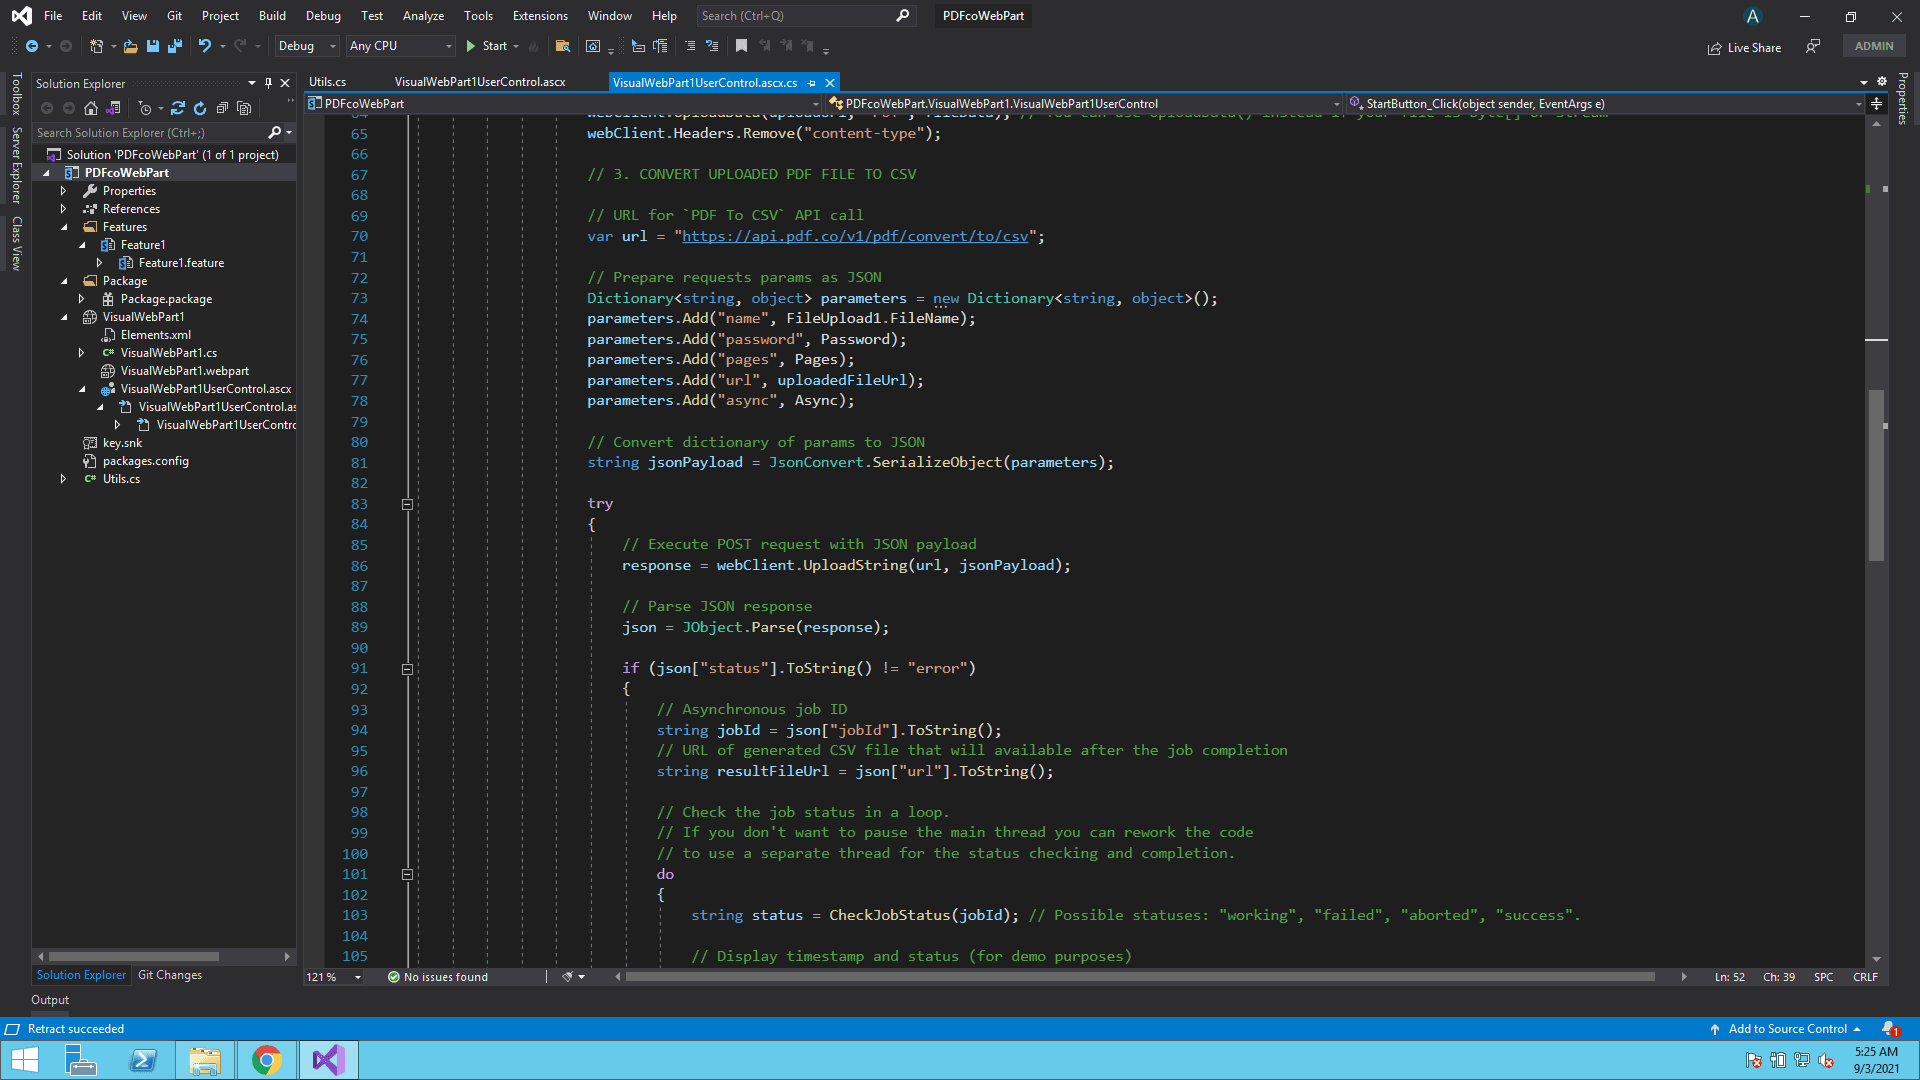Image resolution: width=1920 pixels, height=1080 pixels.
Task: Open the Extensions menu
Action: point(540,16)
